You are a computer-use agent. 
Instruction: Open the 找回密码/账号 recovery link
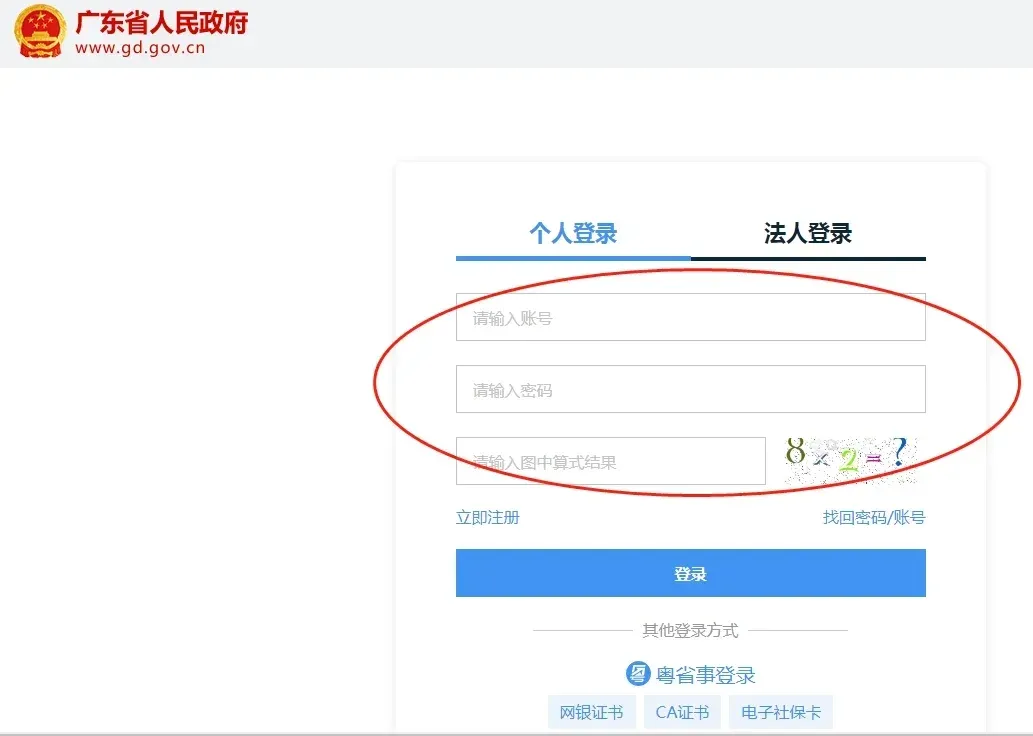tap(872, 517)
